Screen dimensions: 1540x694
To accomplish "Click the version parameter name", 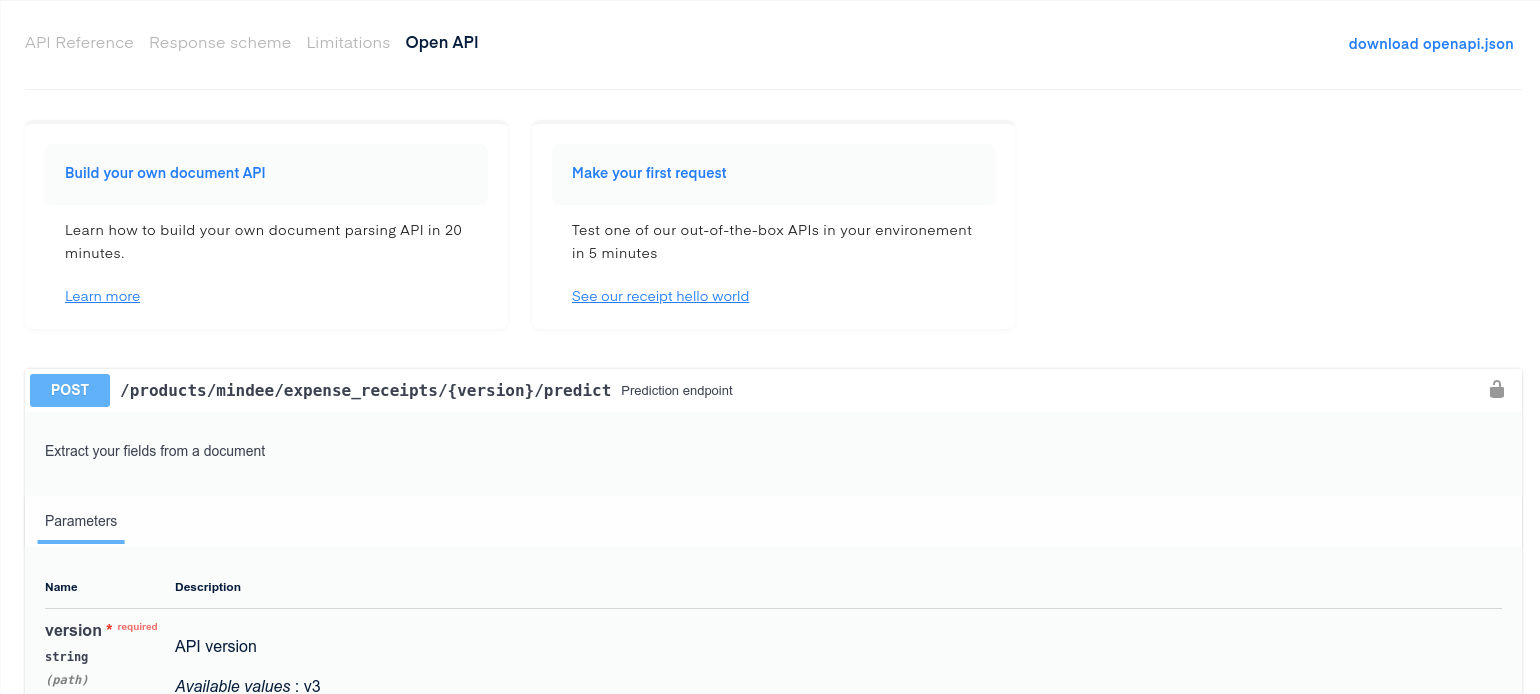I will 73,630.
